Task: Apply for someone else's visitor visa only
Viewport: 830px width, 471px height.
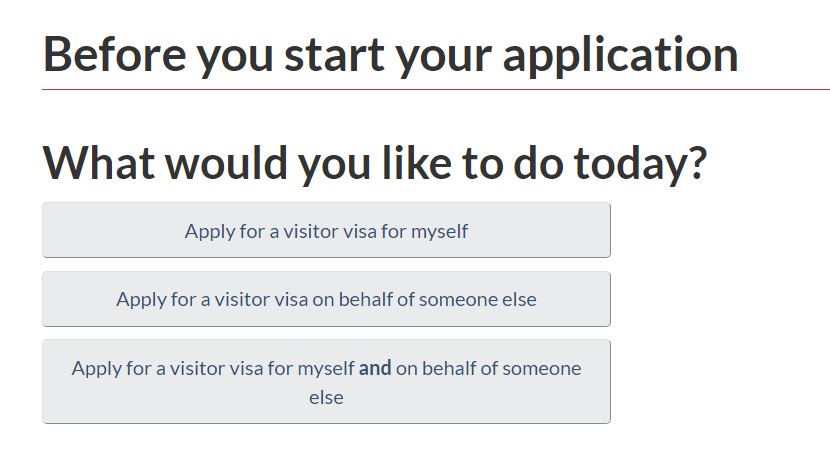Action: coord(326,299)
